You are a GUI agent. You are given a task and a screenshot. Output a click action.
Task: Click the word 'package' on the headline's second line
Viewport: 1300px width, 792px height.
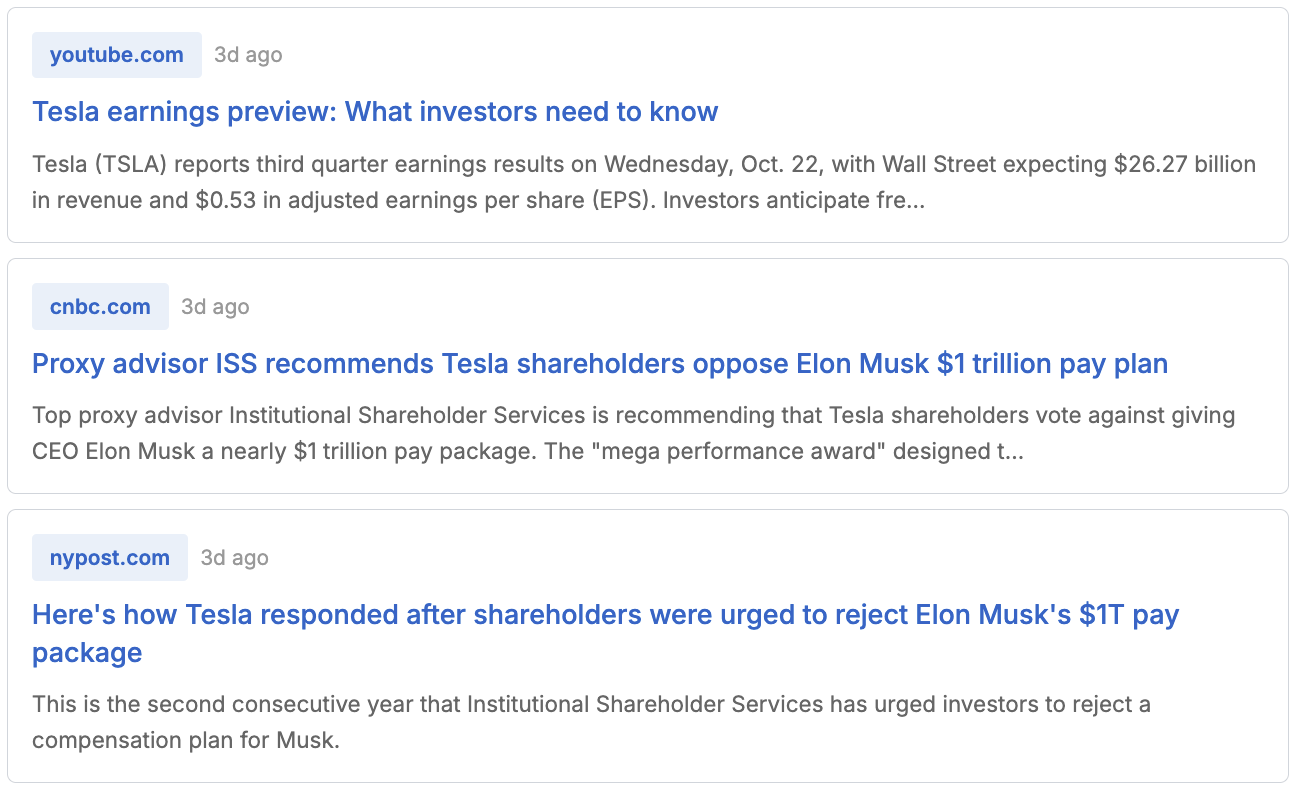87,653
